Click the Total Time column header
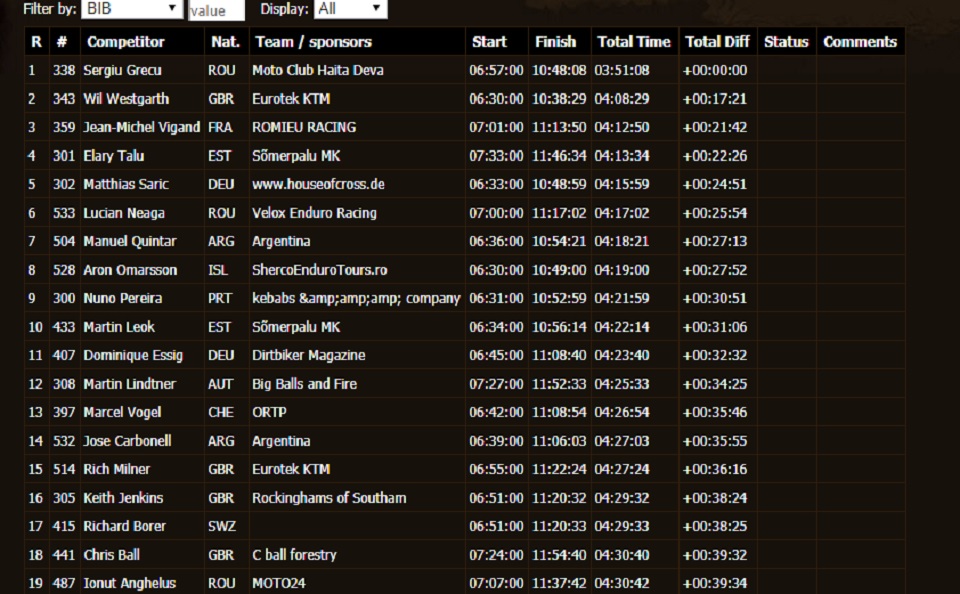Viewport: 960px width, 594px height. 633,42
